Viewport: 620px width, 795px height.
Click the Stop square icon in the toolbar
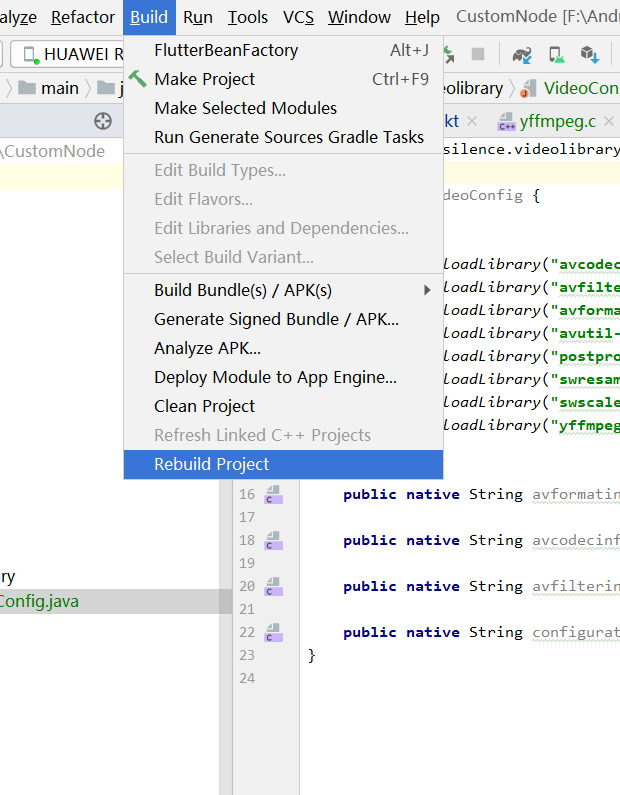click(x=478, y=54)
